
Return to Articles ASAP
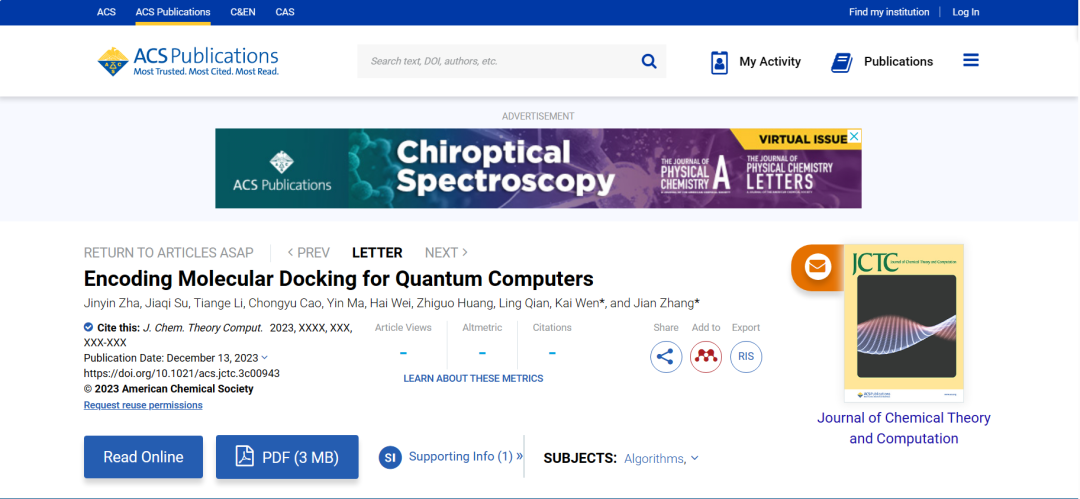click(x=169, y=252)
